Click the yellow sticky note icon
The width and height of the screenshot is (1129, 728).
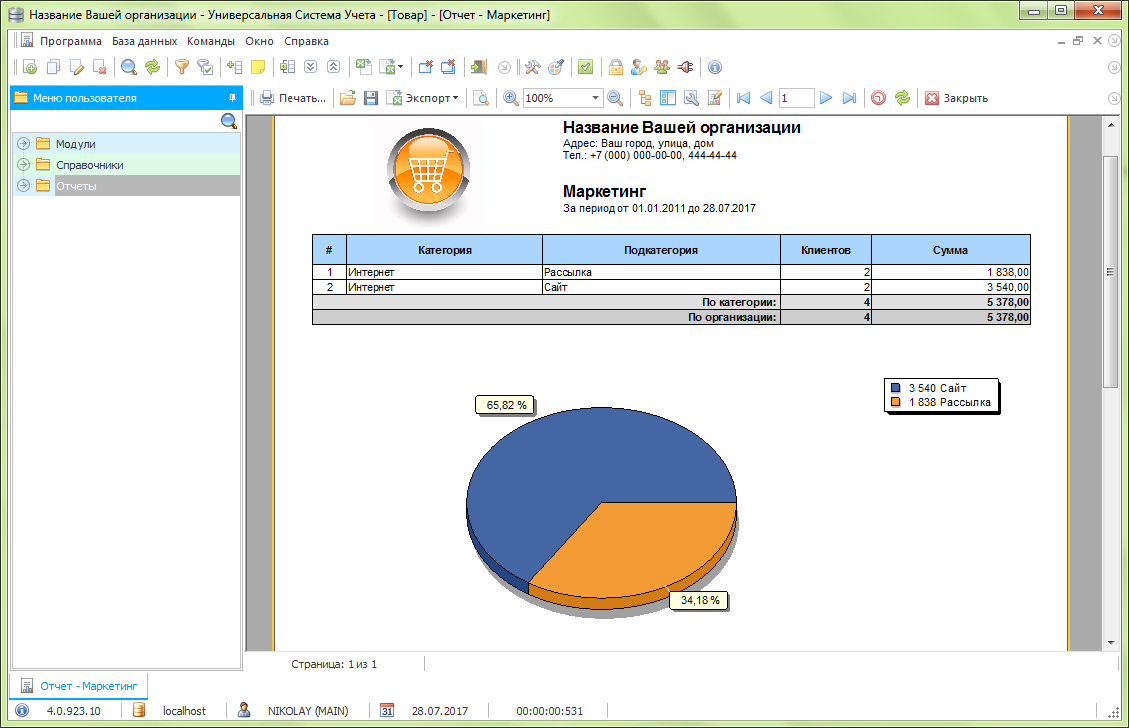pos(257,67)
